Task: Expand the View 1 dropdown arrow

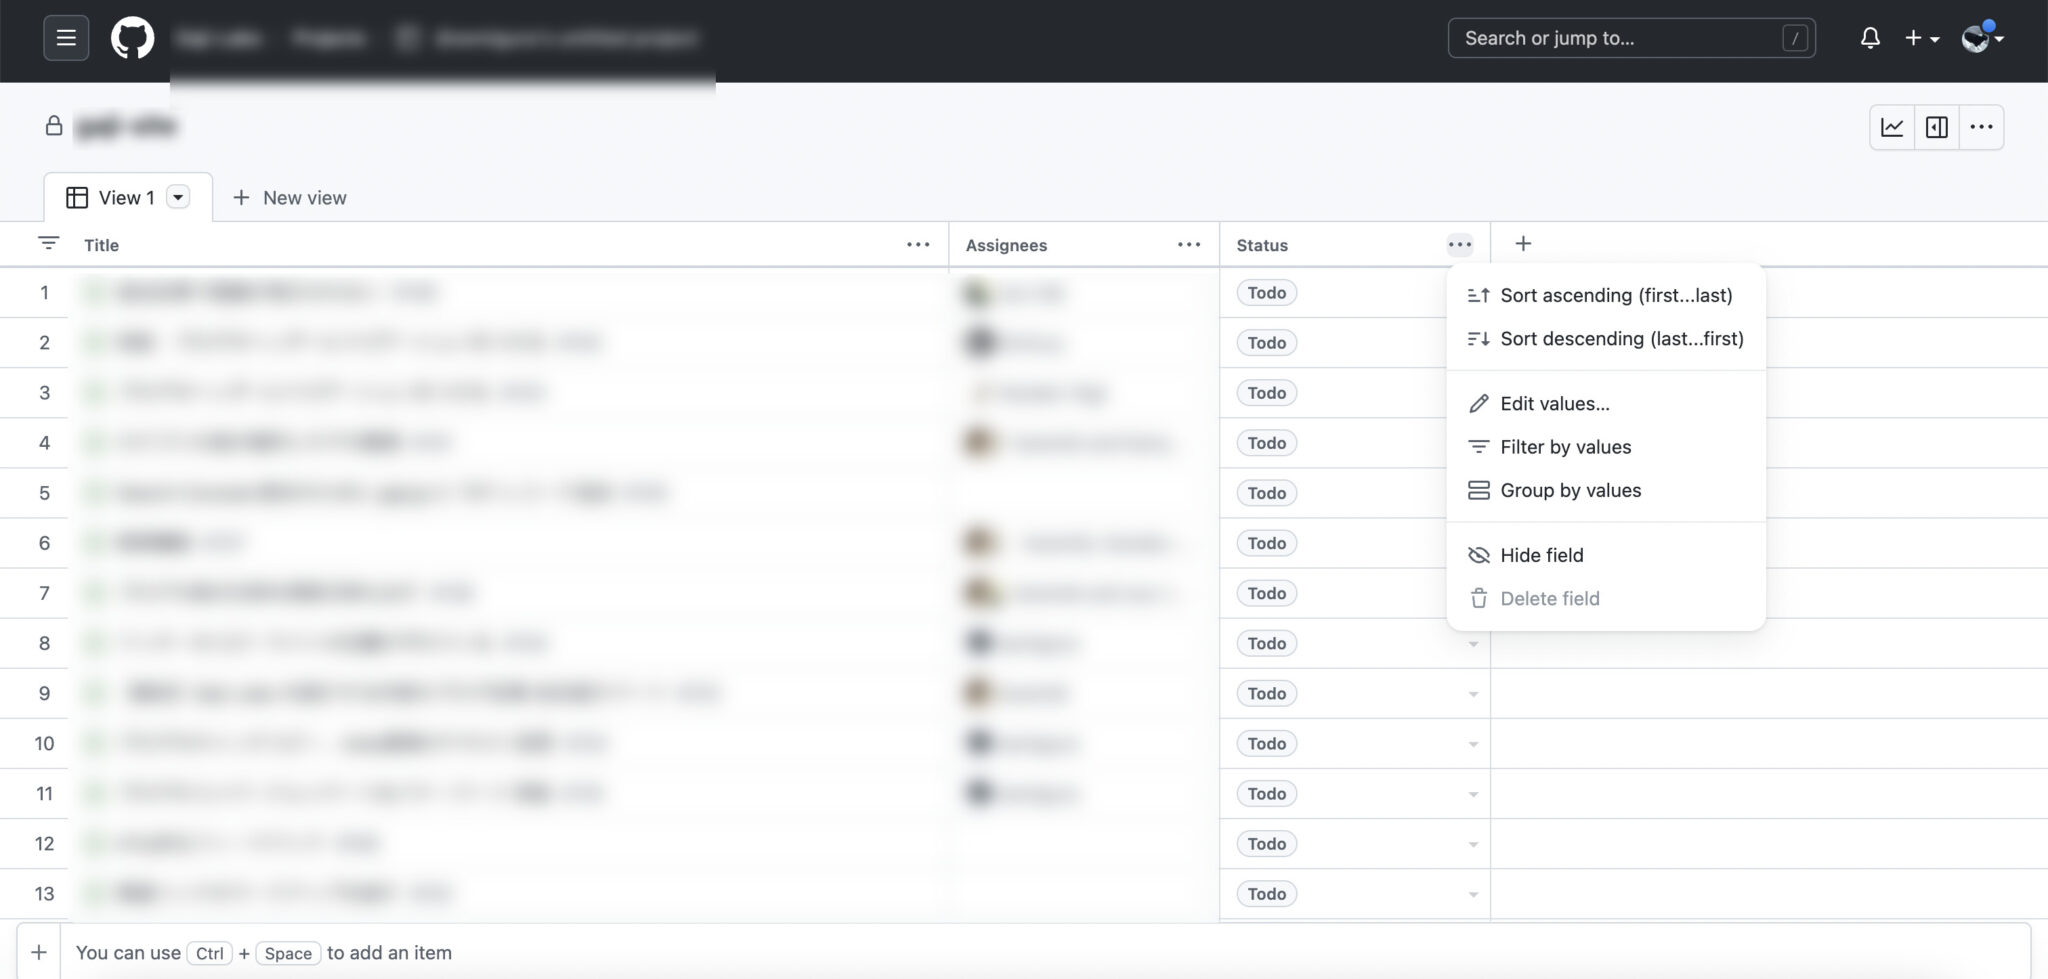Action: tap(178, 197)
